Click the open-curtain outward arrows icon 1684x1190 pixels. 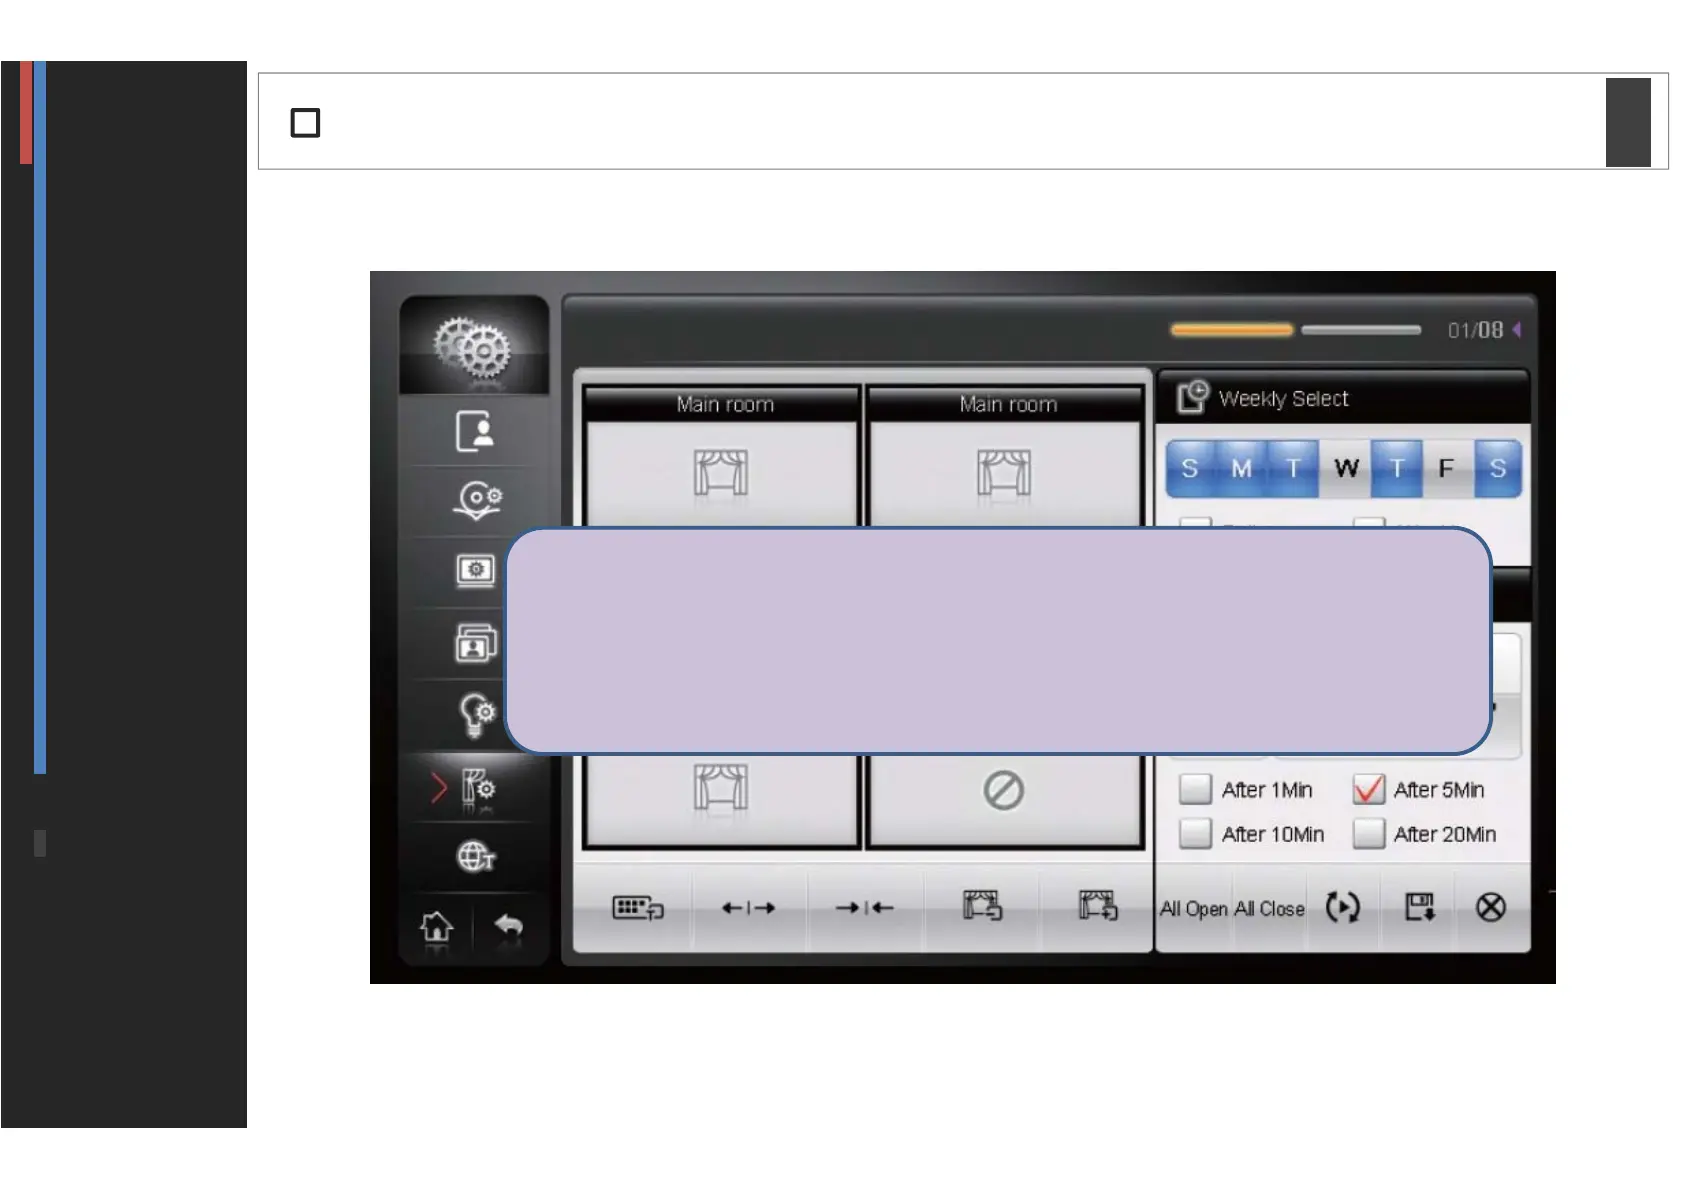click(x=748, y=908)
